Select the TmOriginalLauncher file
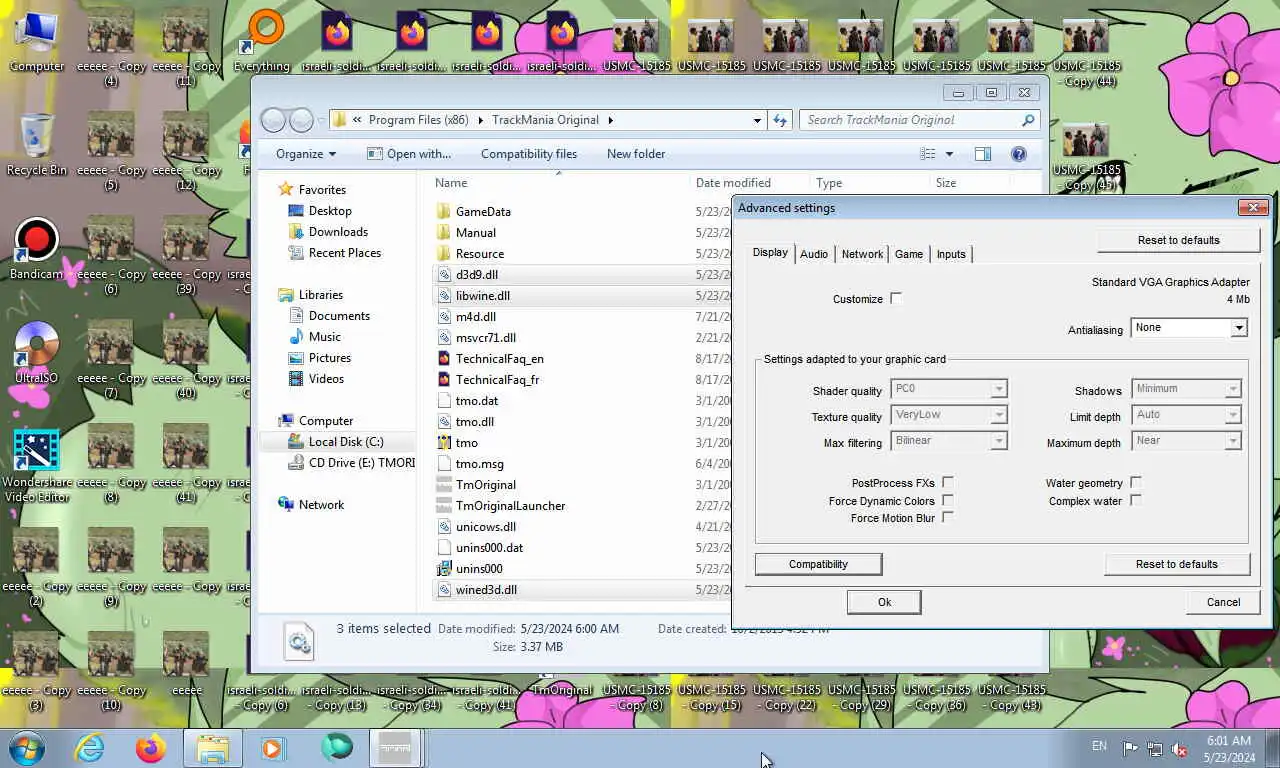1280x768 pixels. click(510, 505)
